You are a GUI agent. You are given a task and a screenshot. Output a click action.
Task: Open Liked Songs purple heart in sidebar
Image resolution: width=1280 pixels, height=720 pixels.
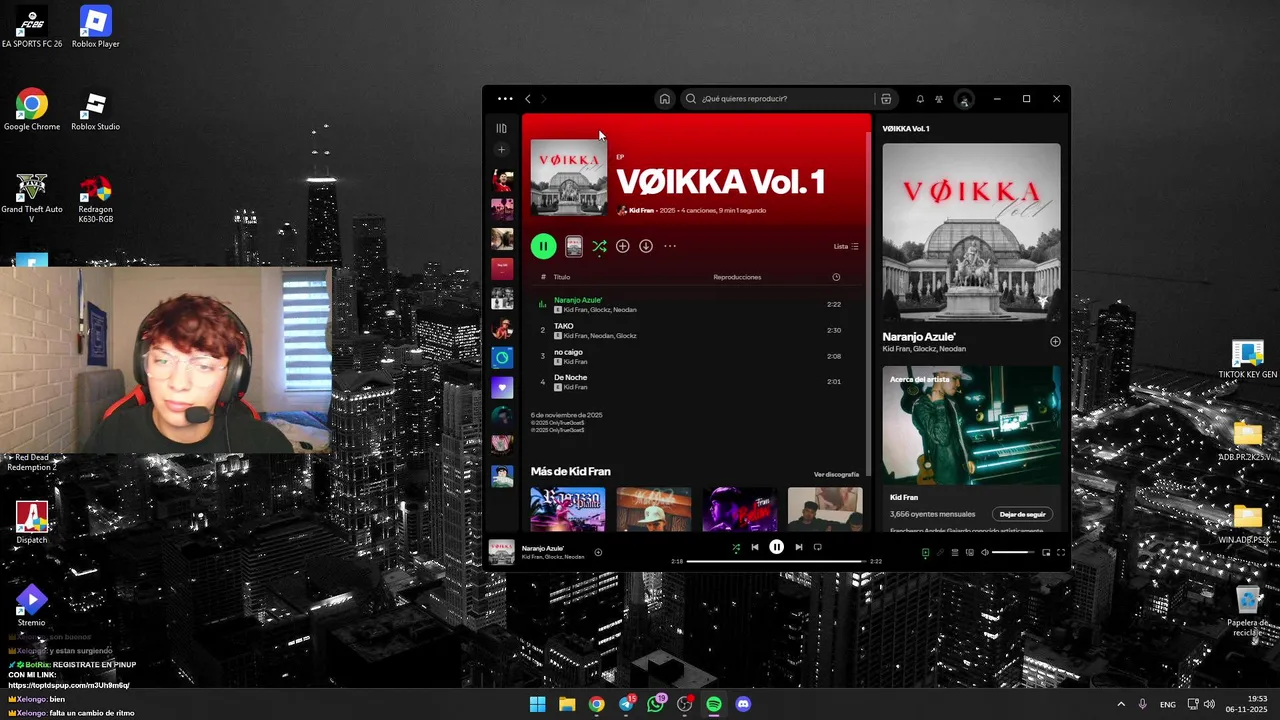pyautogui.click(x=502, y=387)
